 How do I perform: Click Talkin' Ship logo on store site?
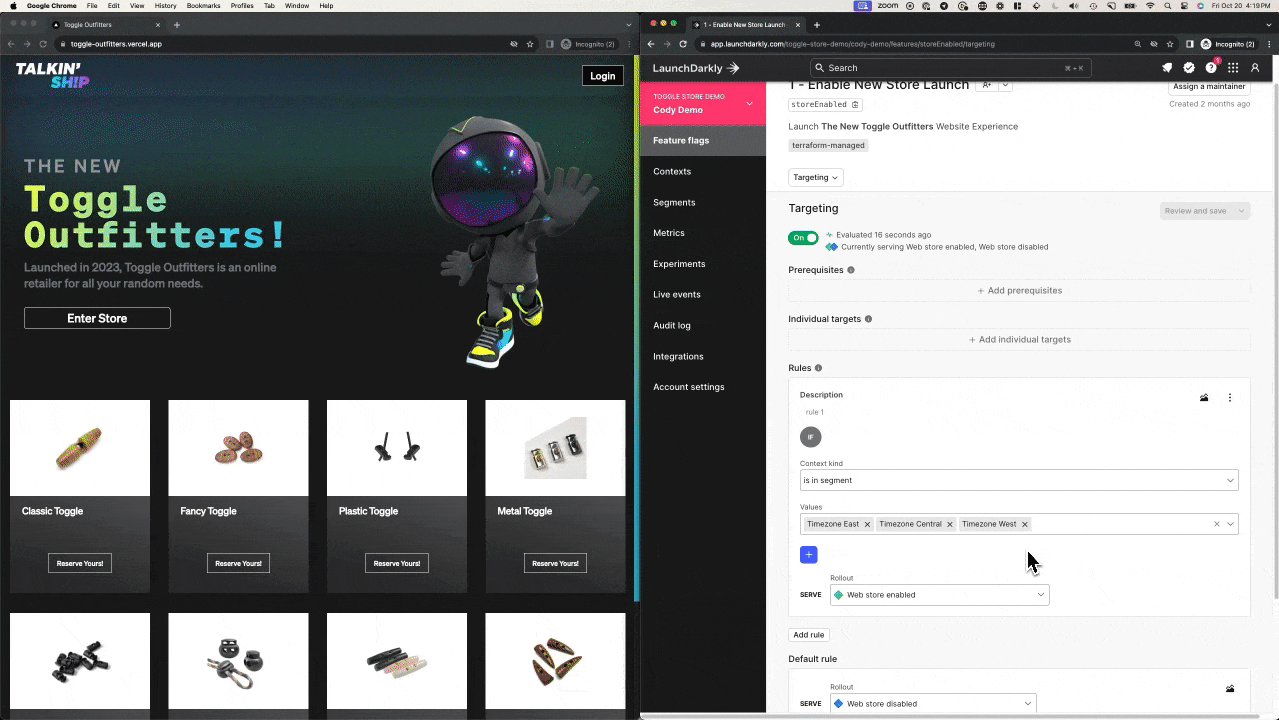pyautogui.click(x=52, y=75)
